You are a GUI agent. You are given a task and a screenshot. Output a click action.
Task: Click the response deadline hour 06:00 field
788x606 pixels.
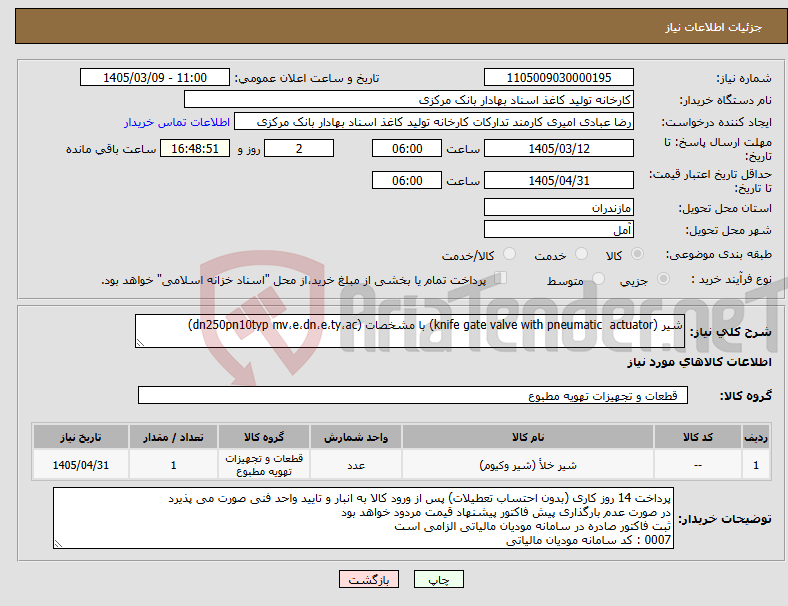407,148
